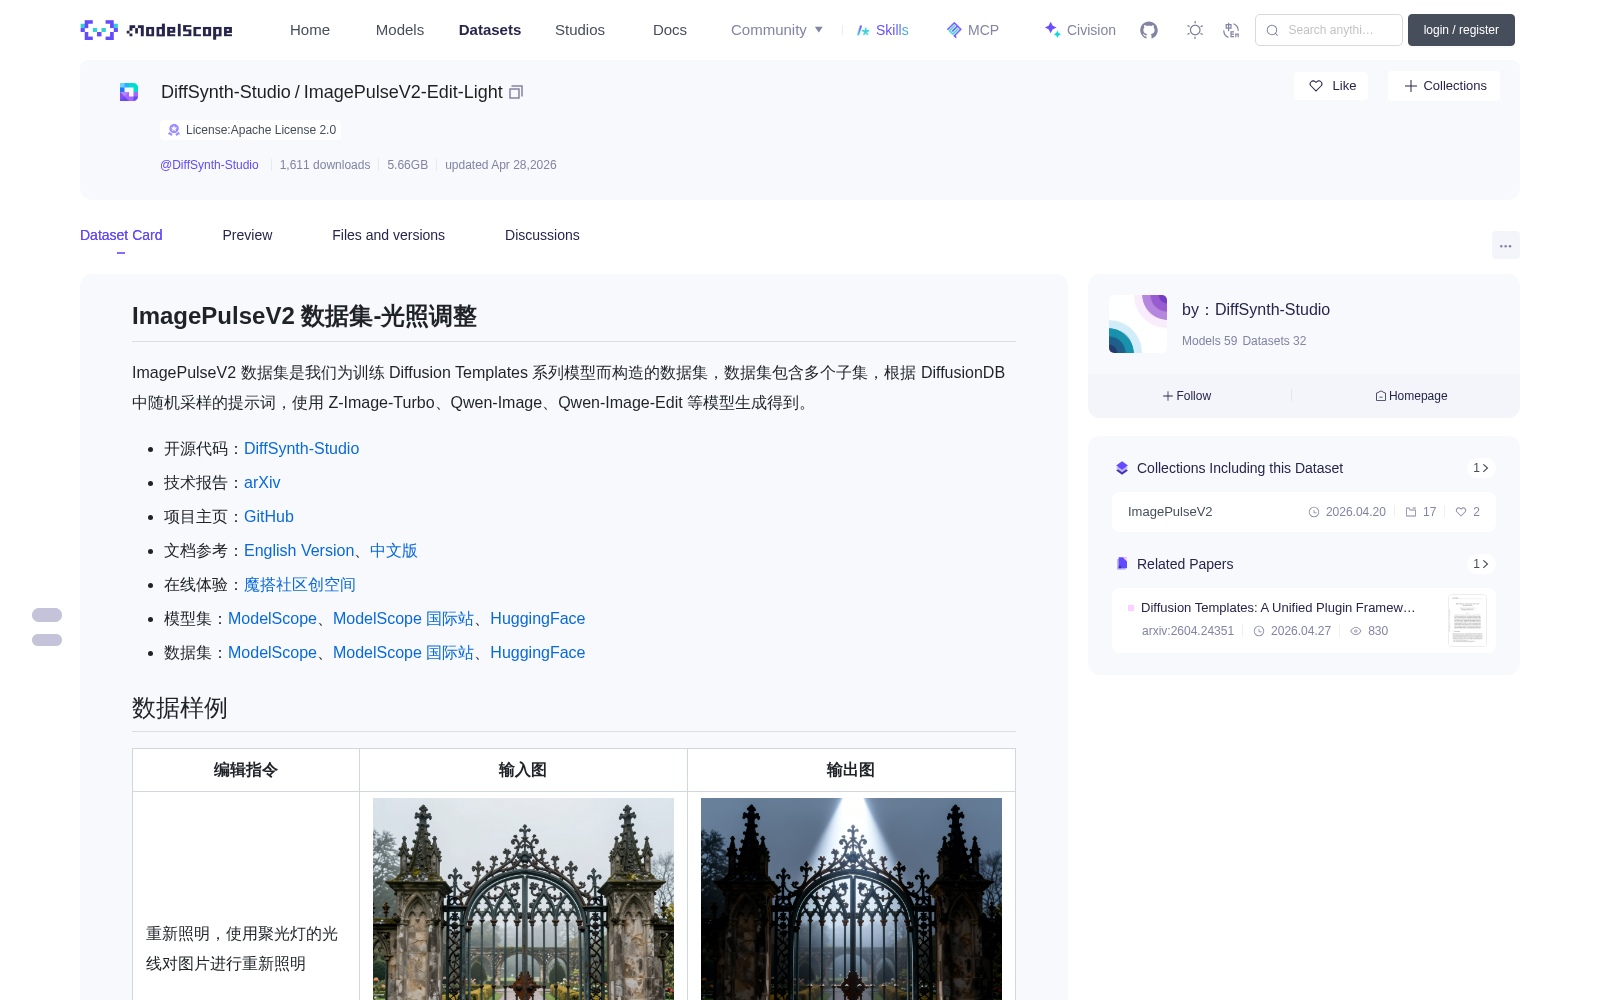
Task: Open the 魔搭社区创空间 demo link
Action: point(300,585)
